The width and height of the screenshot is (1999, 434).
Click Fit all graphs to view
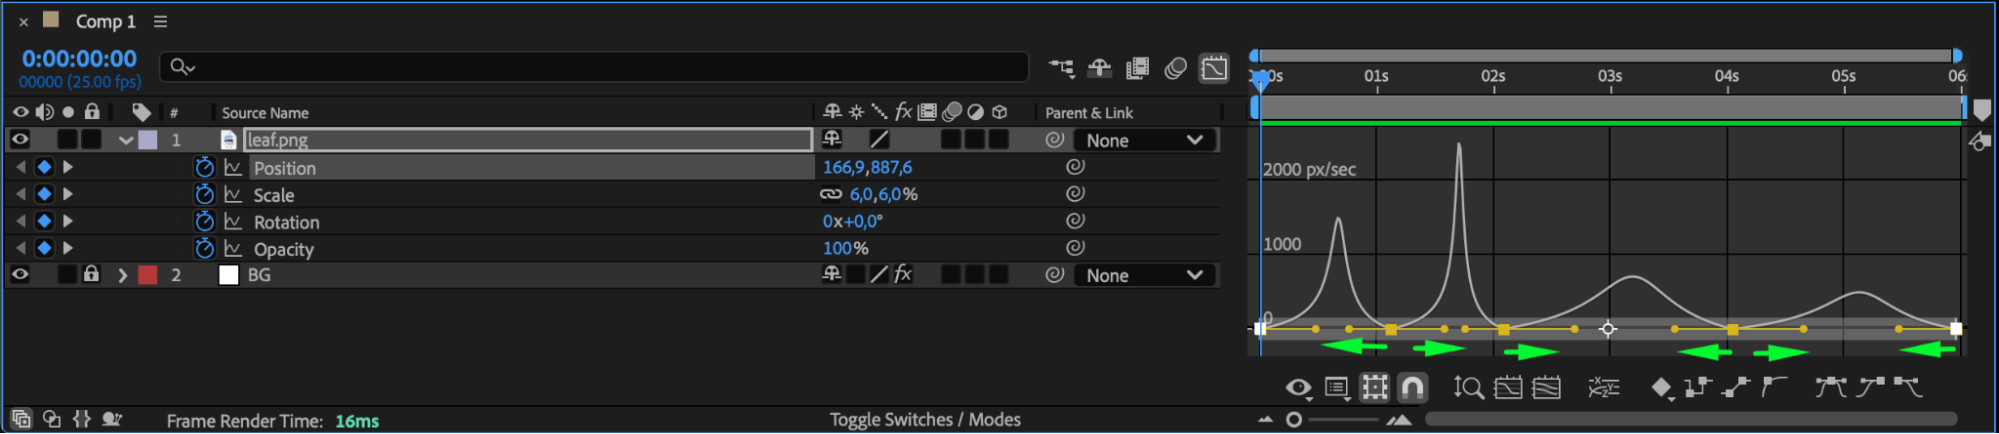[1546, 387]
